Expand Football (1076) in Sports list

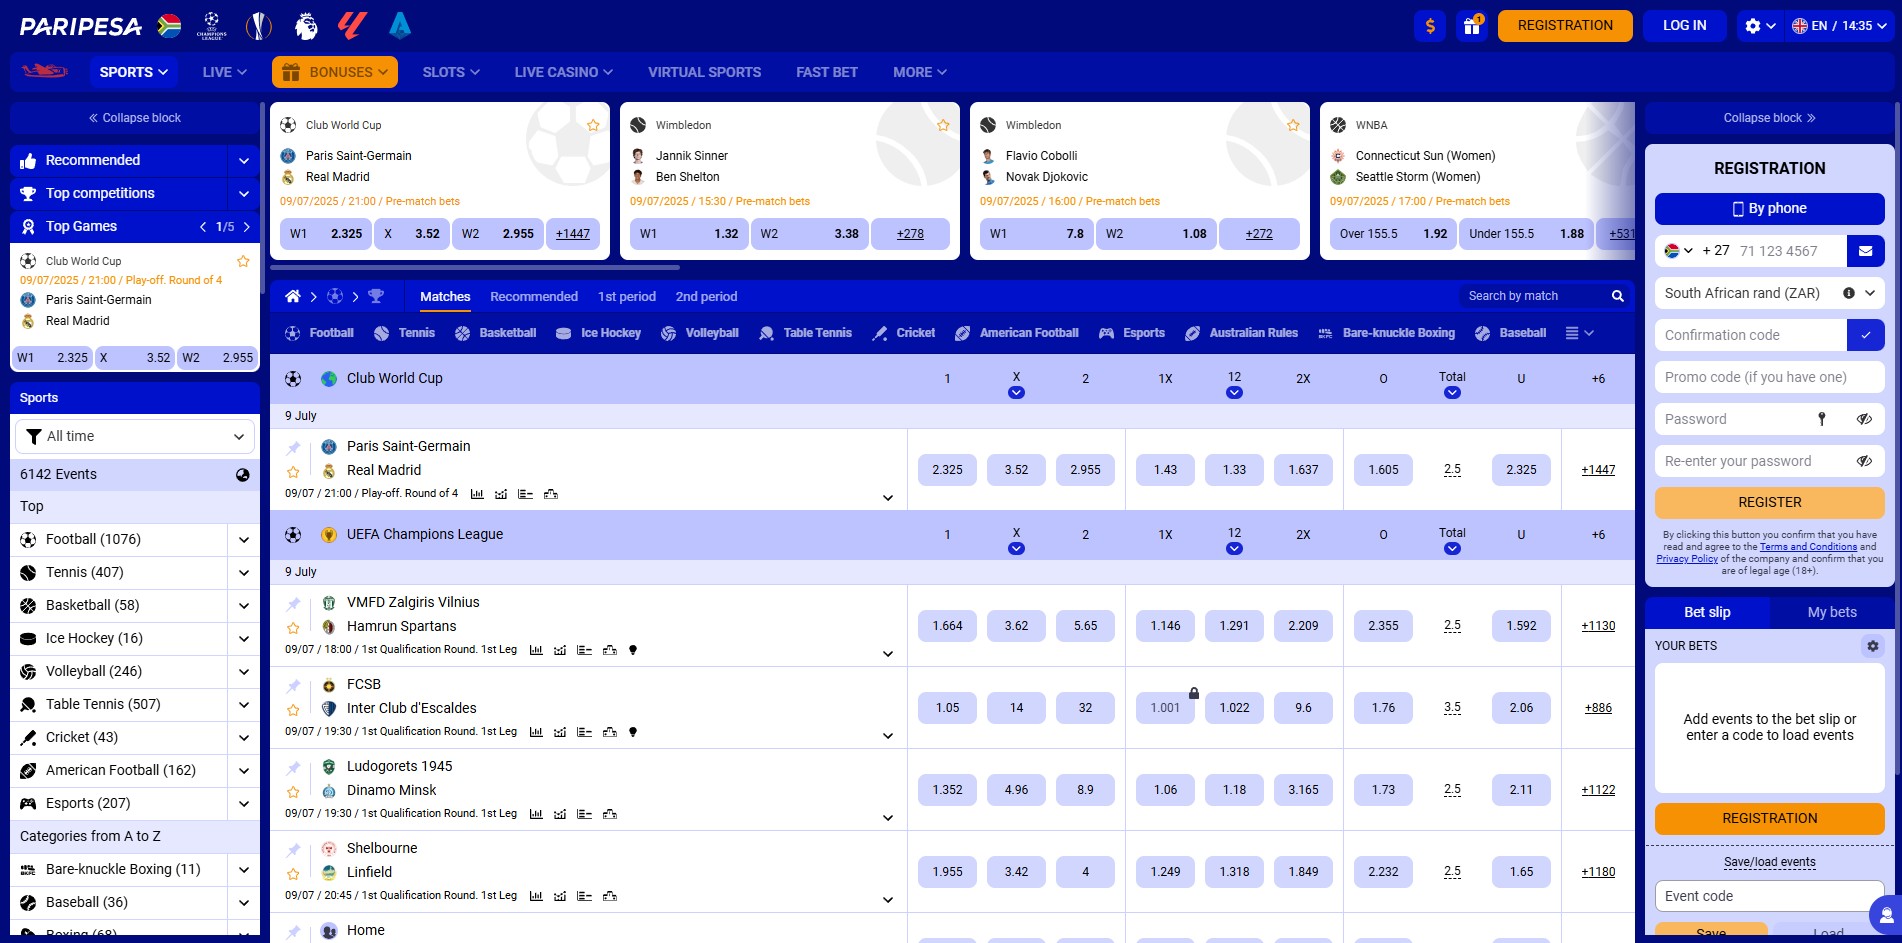(x=243, y=540)
